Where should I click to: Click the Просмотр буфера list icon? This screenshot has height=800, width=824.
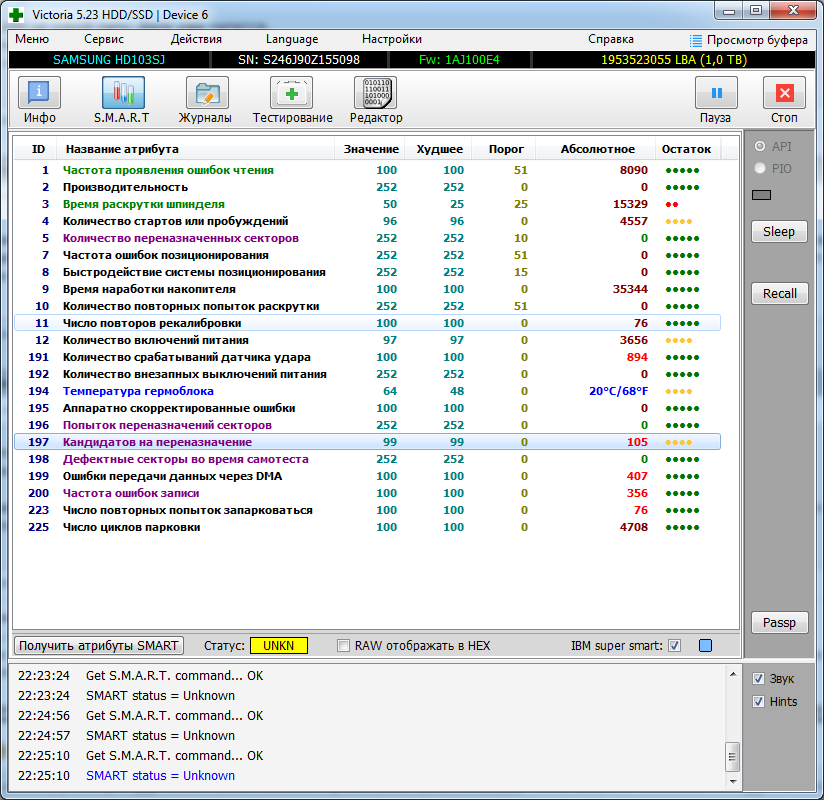click(697, 40)
